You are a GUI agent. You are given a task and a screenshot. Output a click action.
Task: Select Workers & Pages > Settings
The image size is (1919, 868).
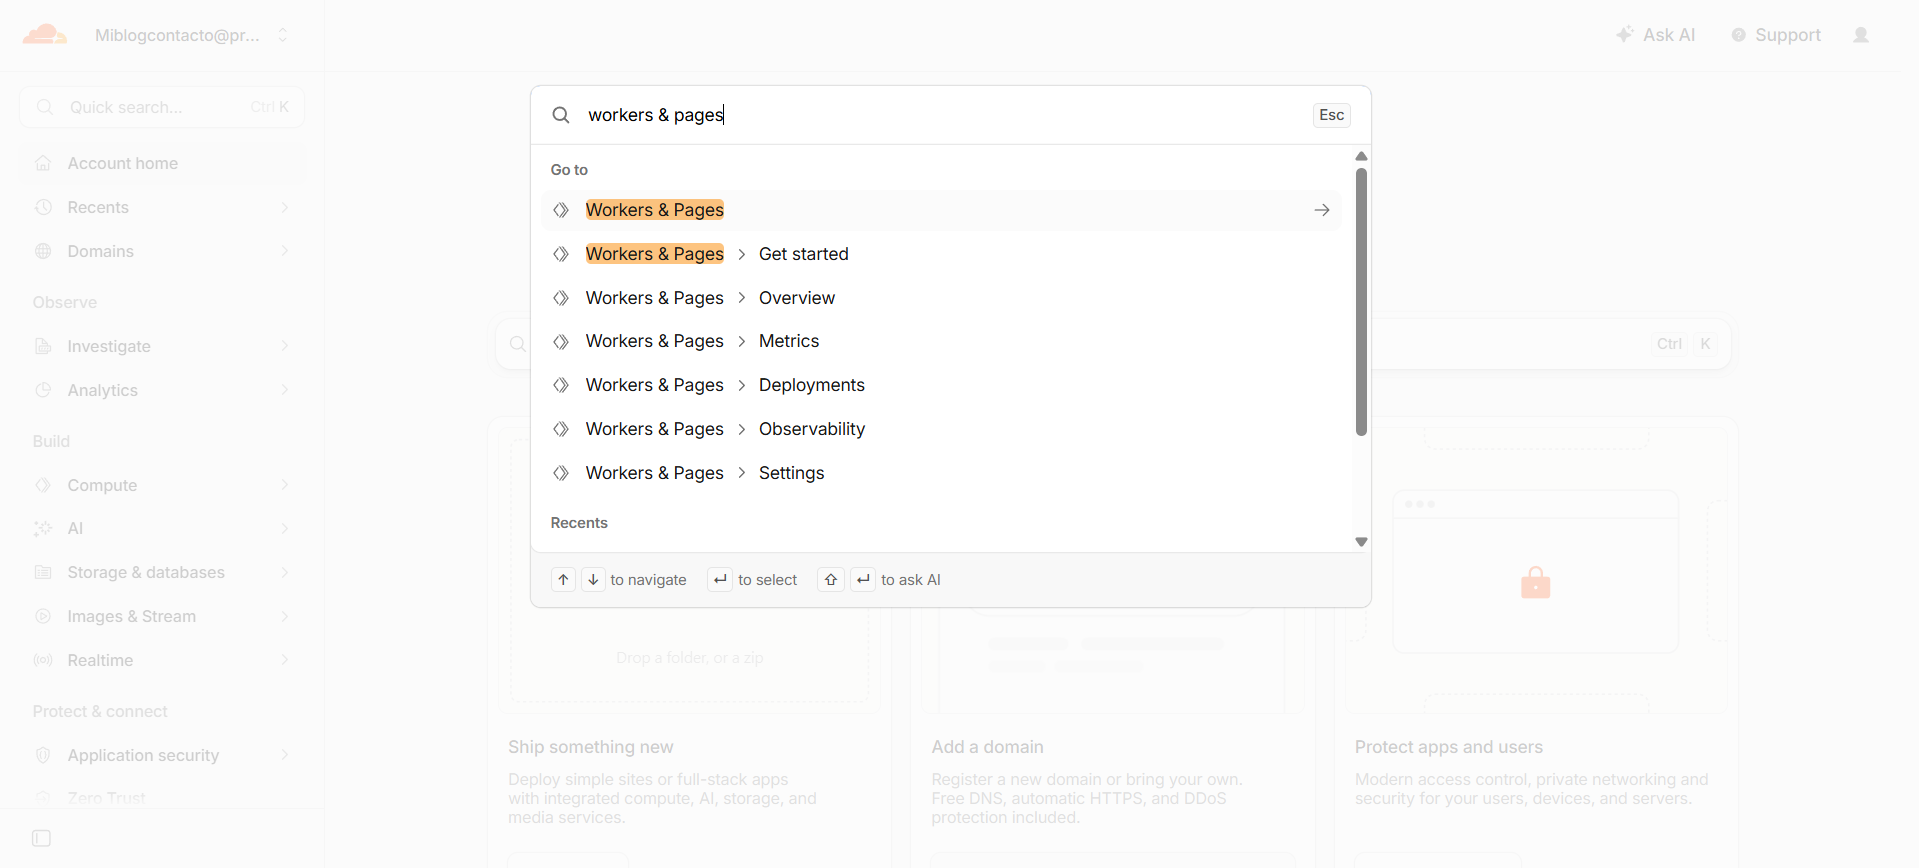(x=941, y=473)
